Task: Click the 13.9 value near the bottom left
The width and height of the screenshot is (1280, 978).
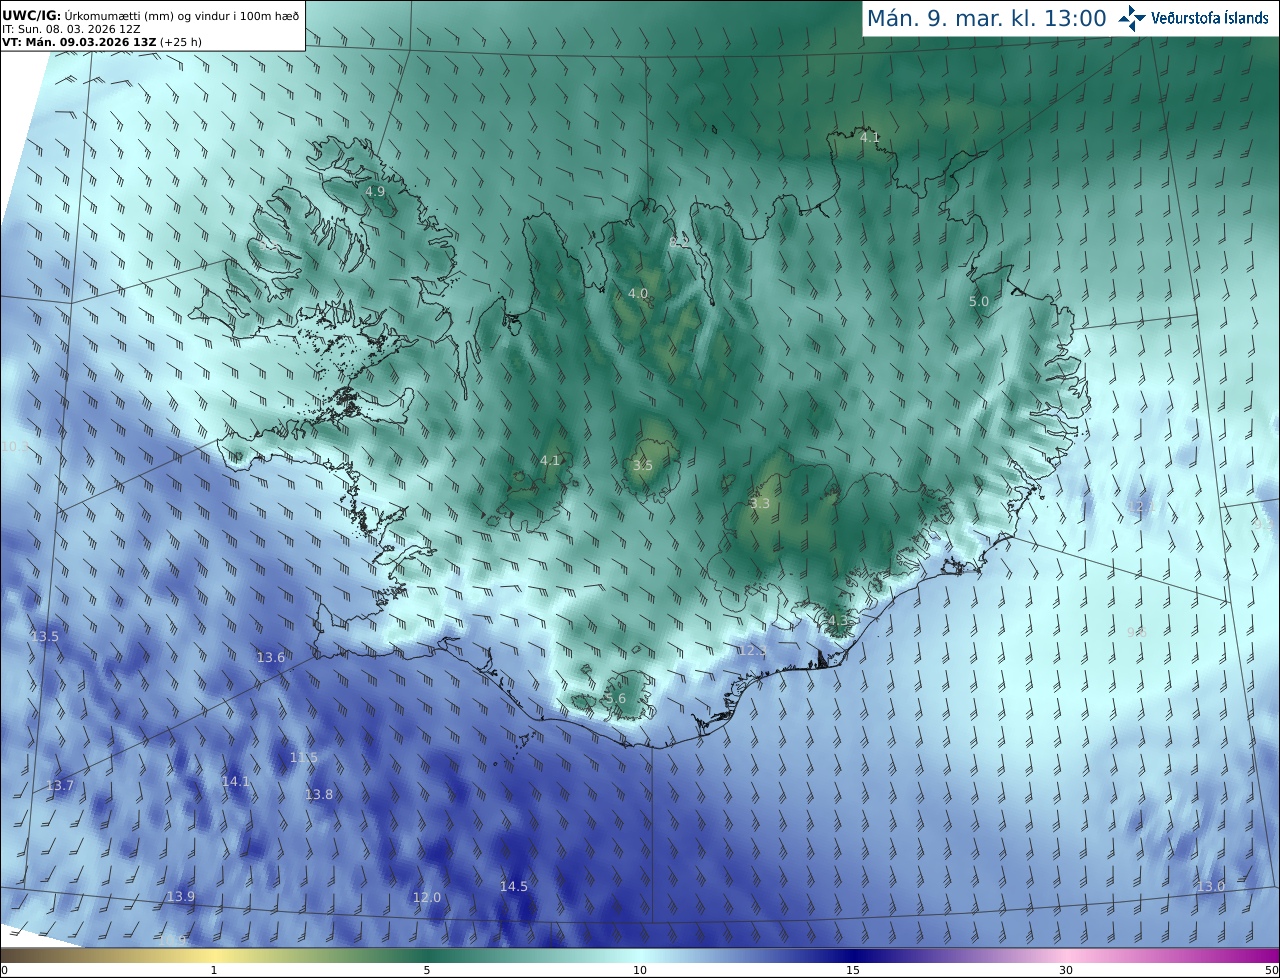Action: tap(181, 896)
